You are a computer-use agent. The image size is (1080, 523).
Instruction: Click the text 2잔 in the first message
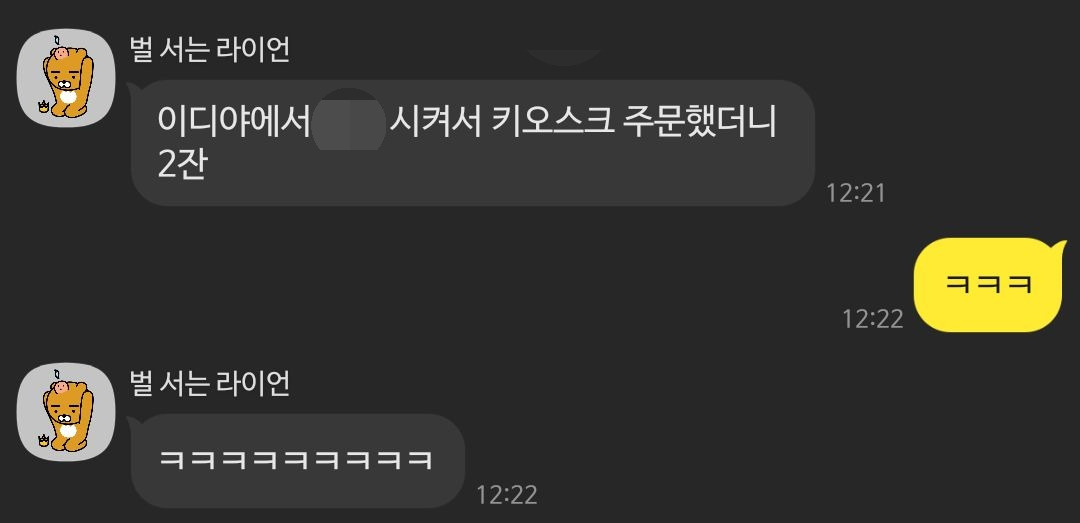pos(182,165)
